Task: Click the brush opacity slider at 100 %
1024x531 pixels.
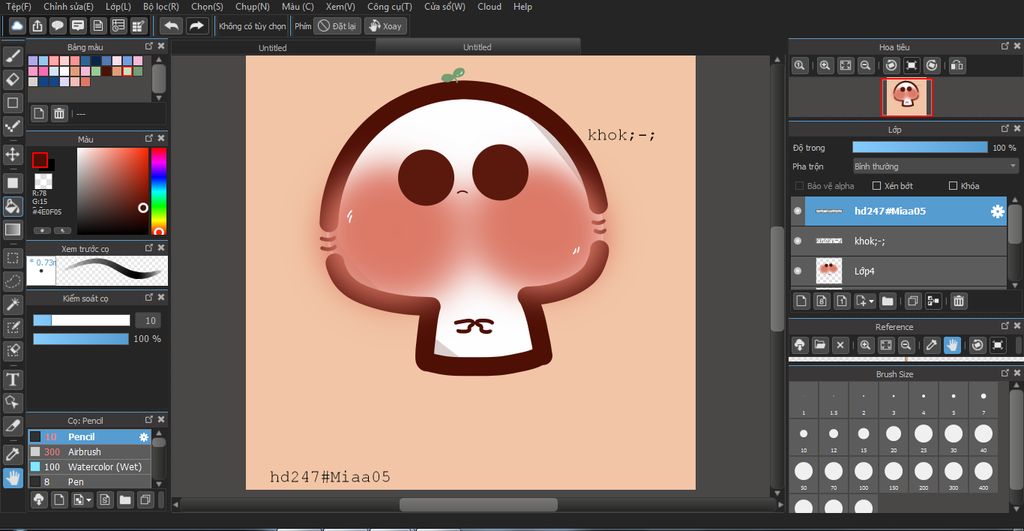Action: point(81,339)
